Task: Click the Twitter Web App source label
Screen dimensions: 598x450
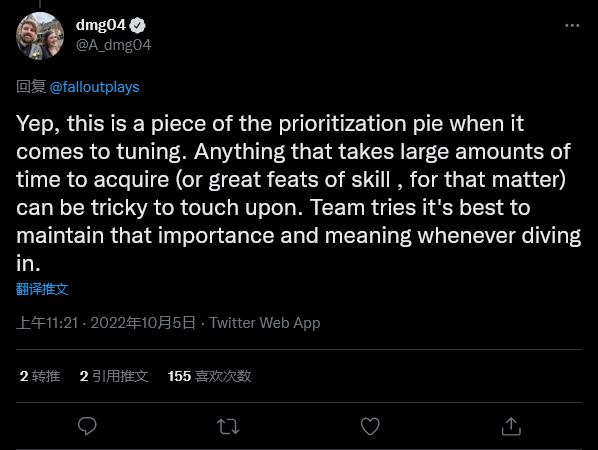Action: 265,323
